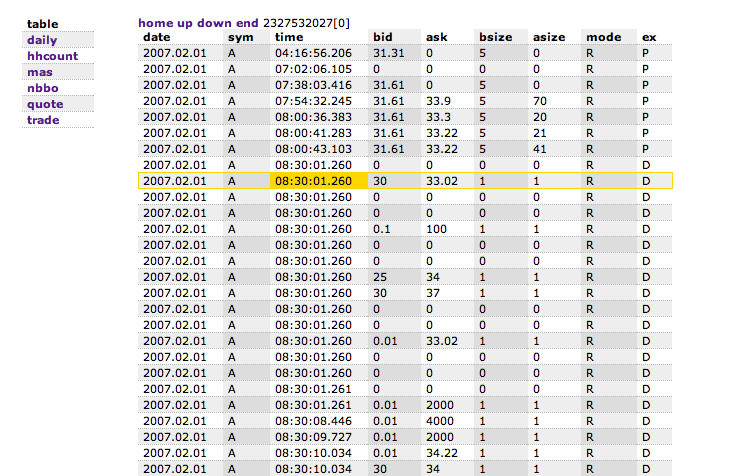Select the quote table link
736x476 pixels.
pos(45,104)
